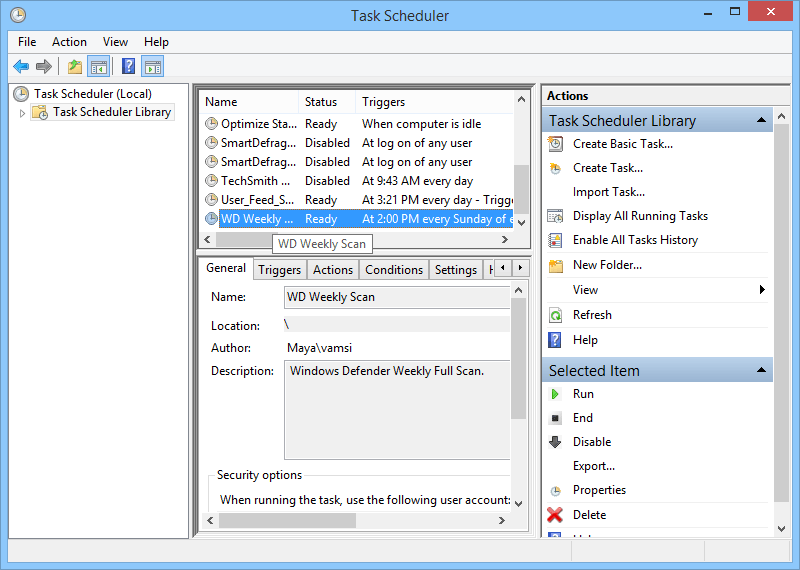The width and height of the screenshot is (800, 570).
Task: Click the details pane horizontal scroll right arrow
Action: (502, 521)
